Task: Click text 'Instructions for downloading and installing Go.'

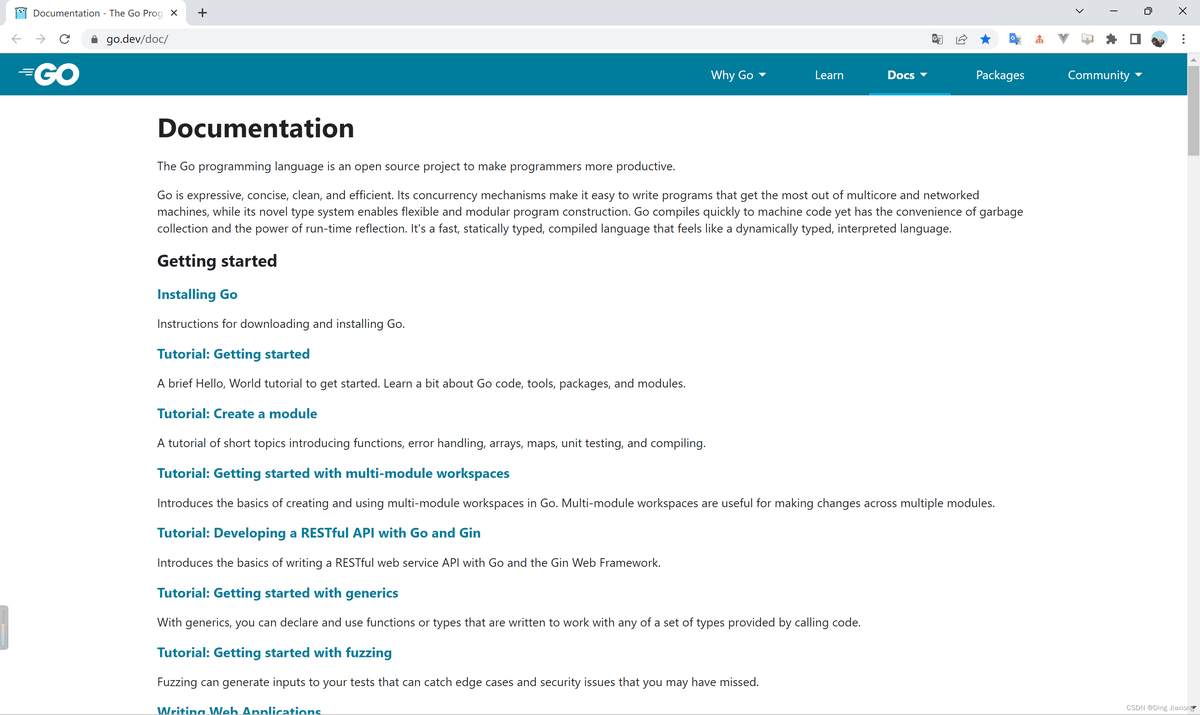Action: [281, 324]
